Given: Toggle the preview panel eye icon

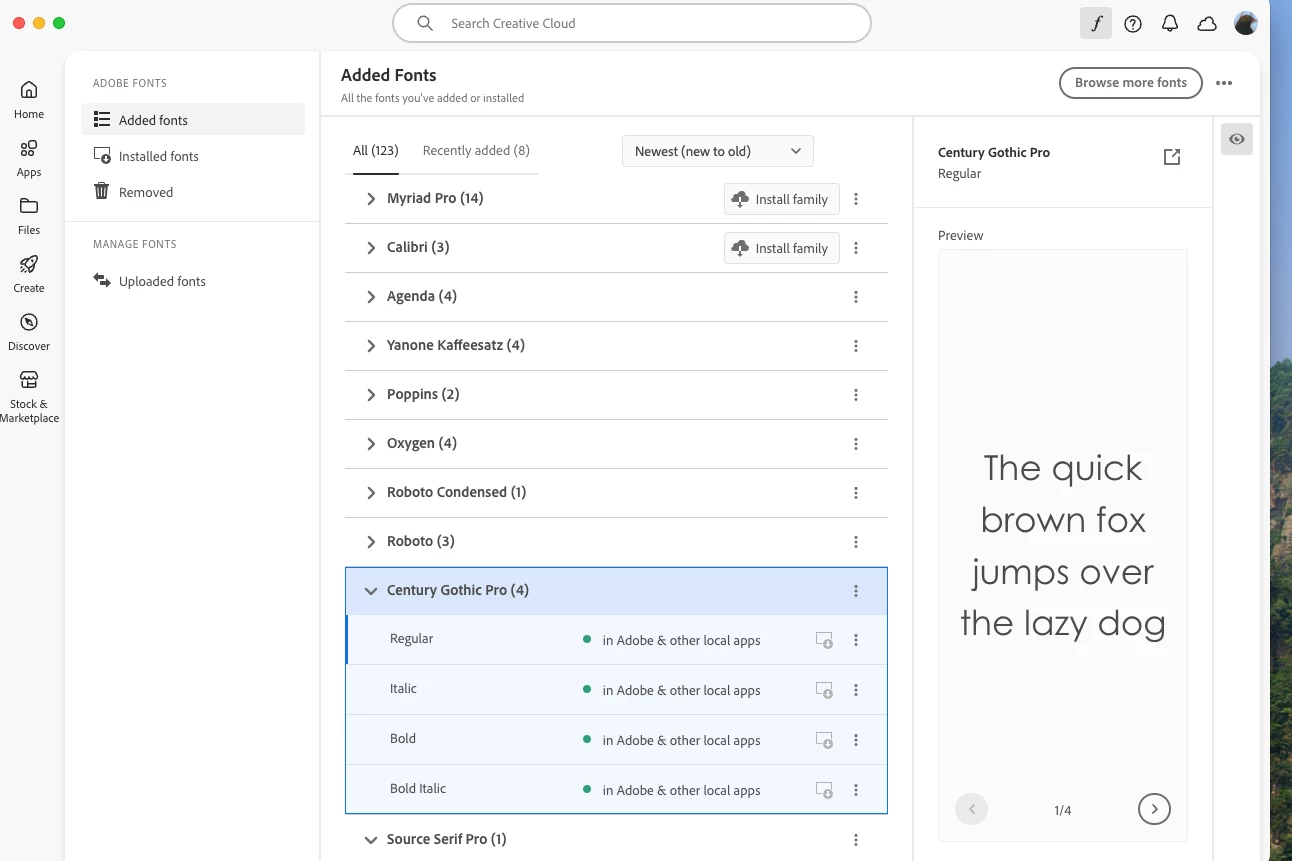Looking at the screenshot, I should click(x=1237, y=139).
